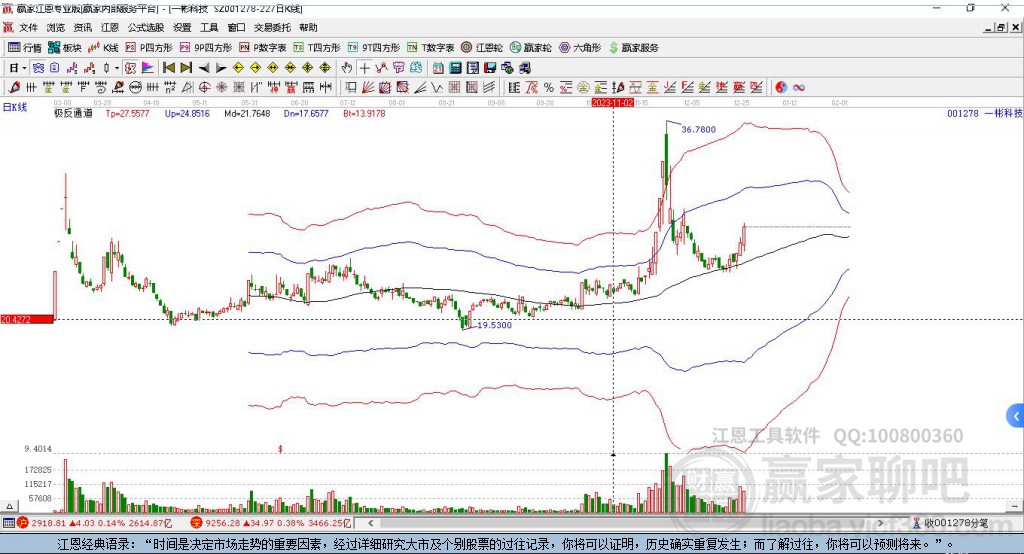Open the 窗口 menu

click(236, 27)
